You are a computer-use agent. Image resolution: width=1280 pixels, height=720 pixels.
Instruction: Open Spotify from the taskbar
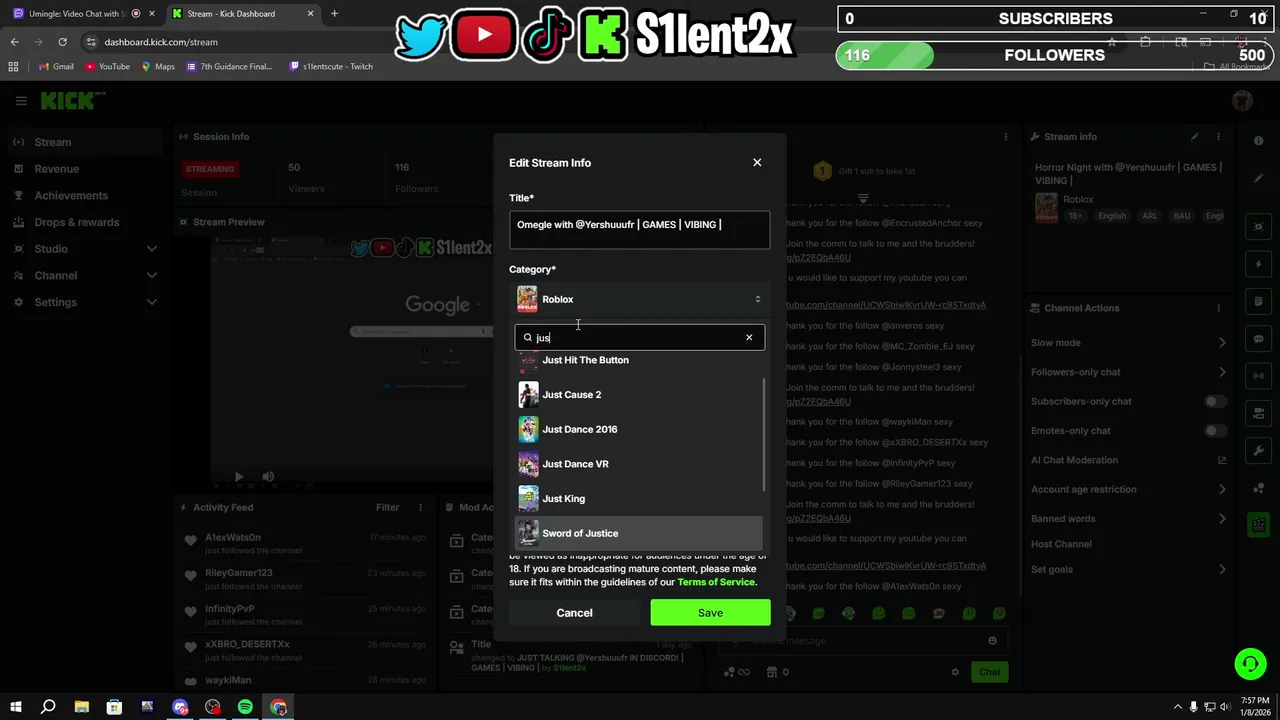tap(245, 707)
